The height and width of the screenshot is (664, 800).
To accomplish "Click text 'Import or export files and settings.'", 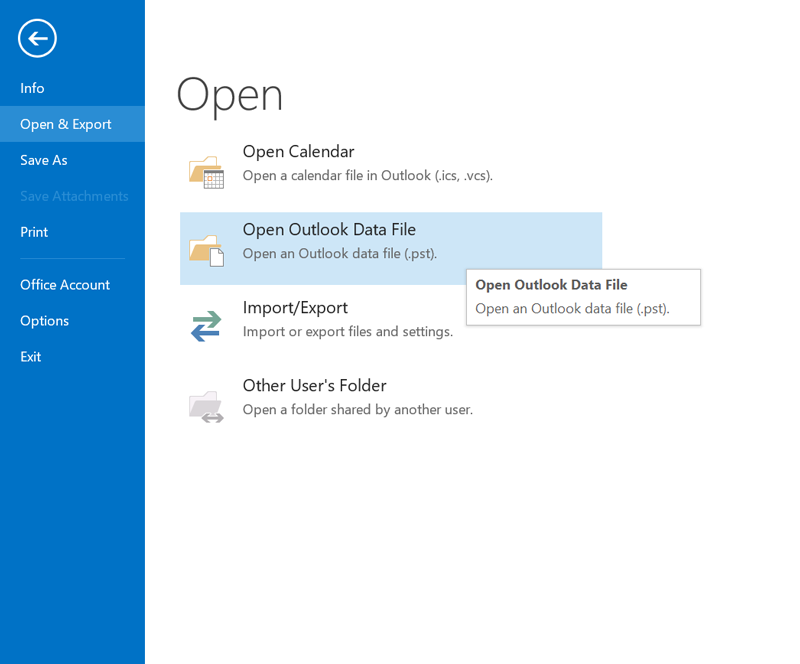I will pos(348,332).
